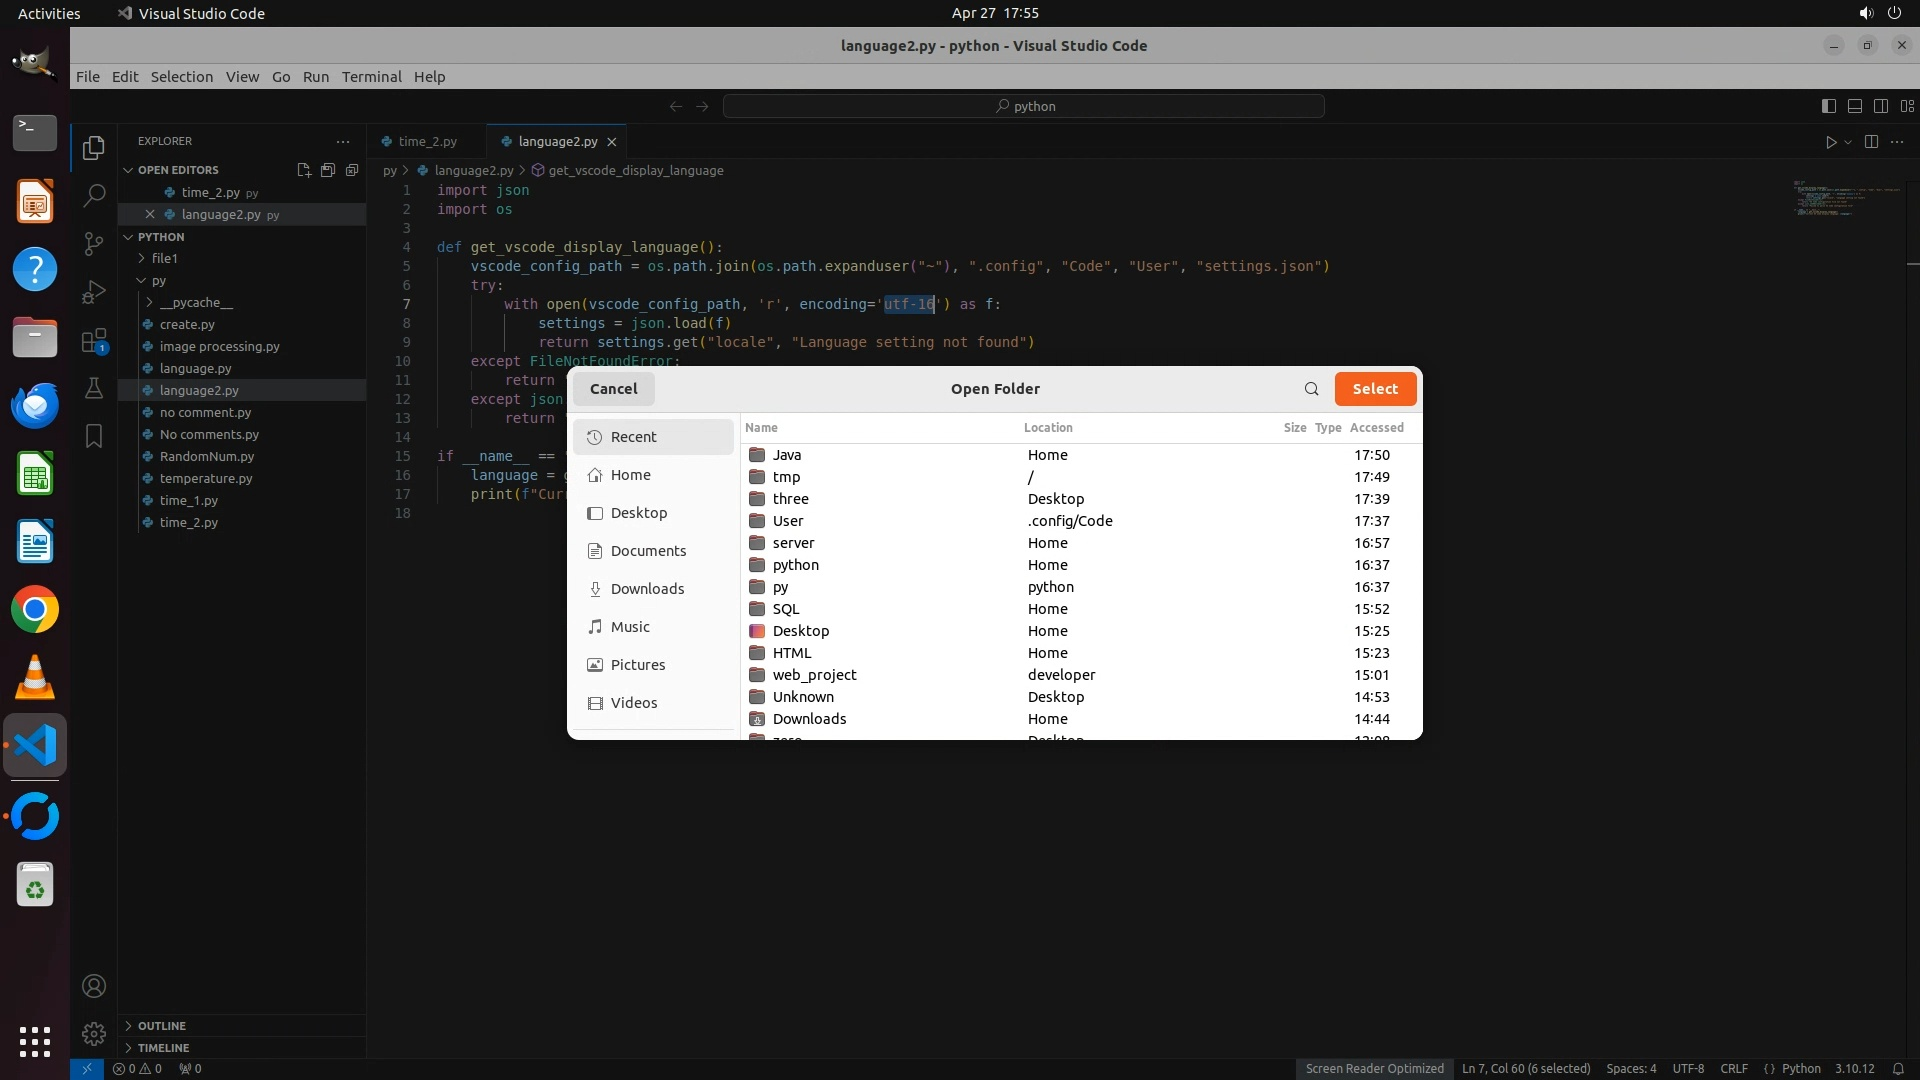The height and width of the screenshot is (1080, 1920).
Task: Open the Terminal menu
Action: pyautogui.click(x=371, y=77)
